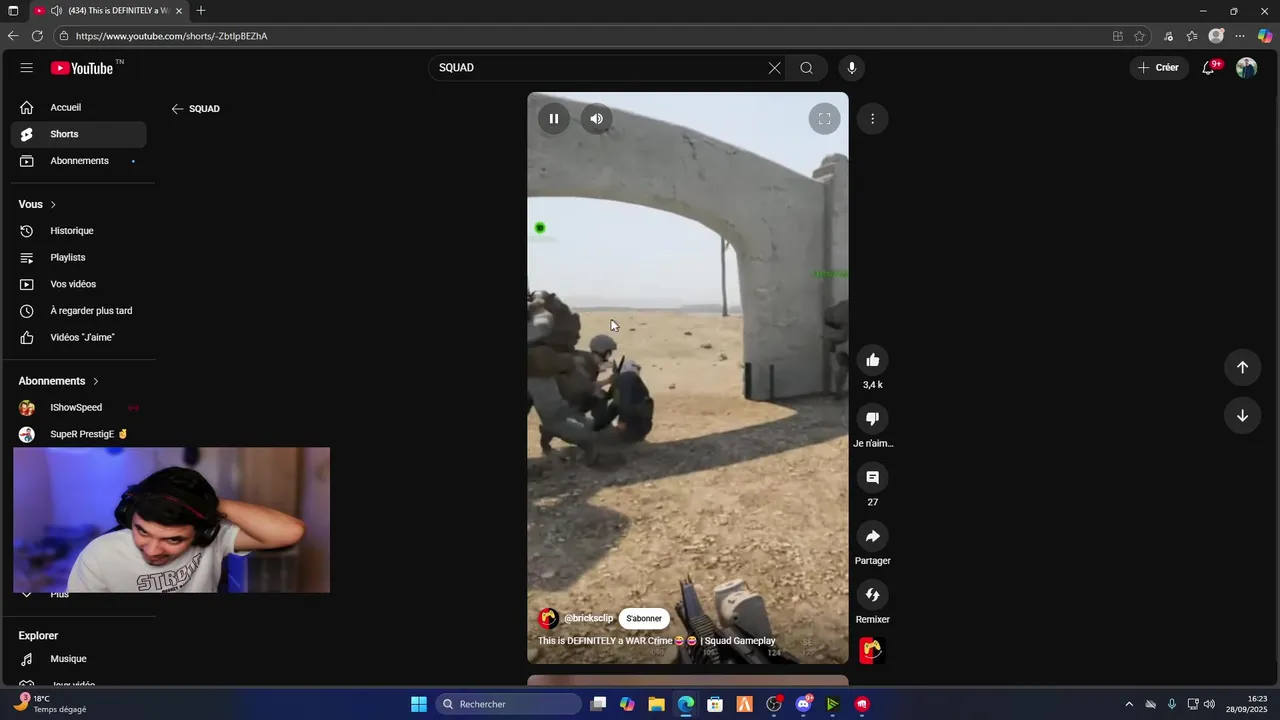Open the YouTube account avatar menu
Viewport: 1280px width, 720px height.
(1246, 68)
